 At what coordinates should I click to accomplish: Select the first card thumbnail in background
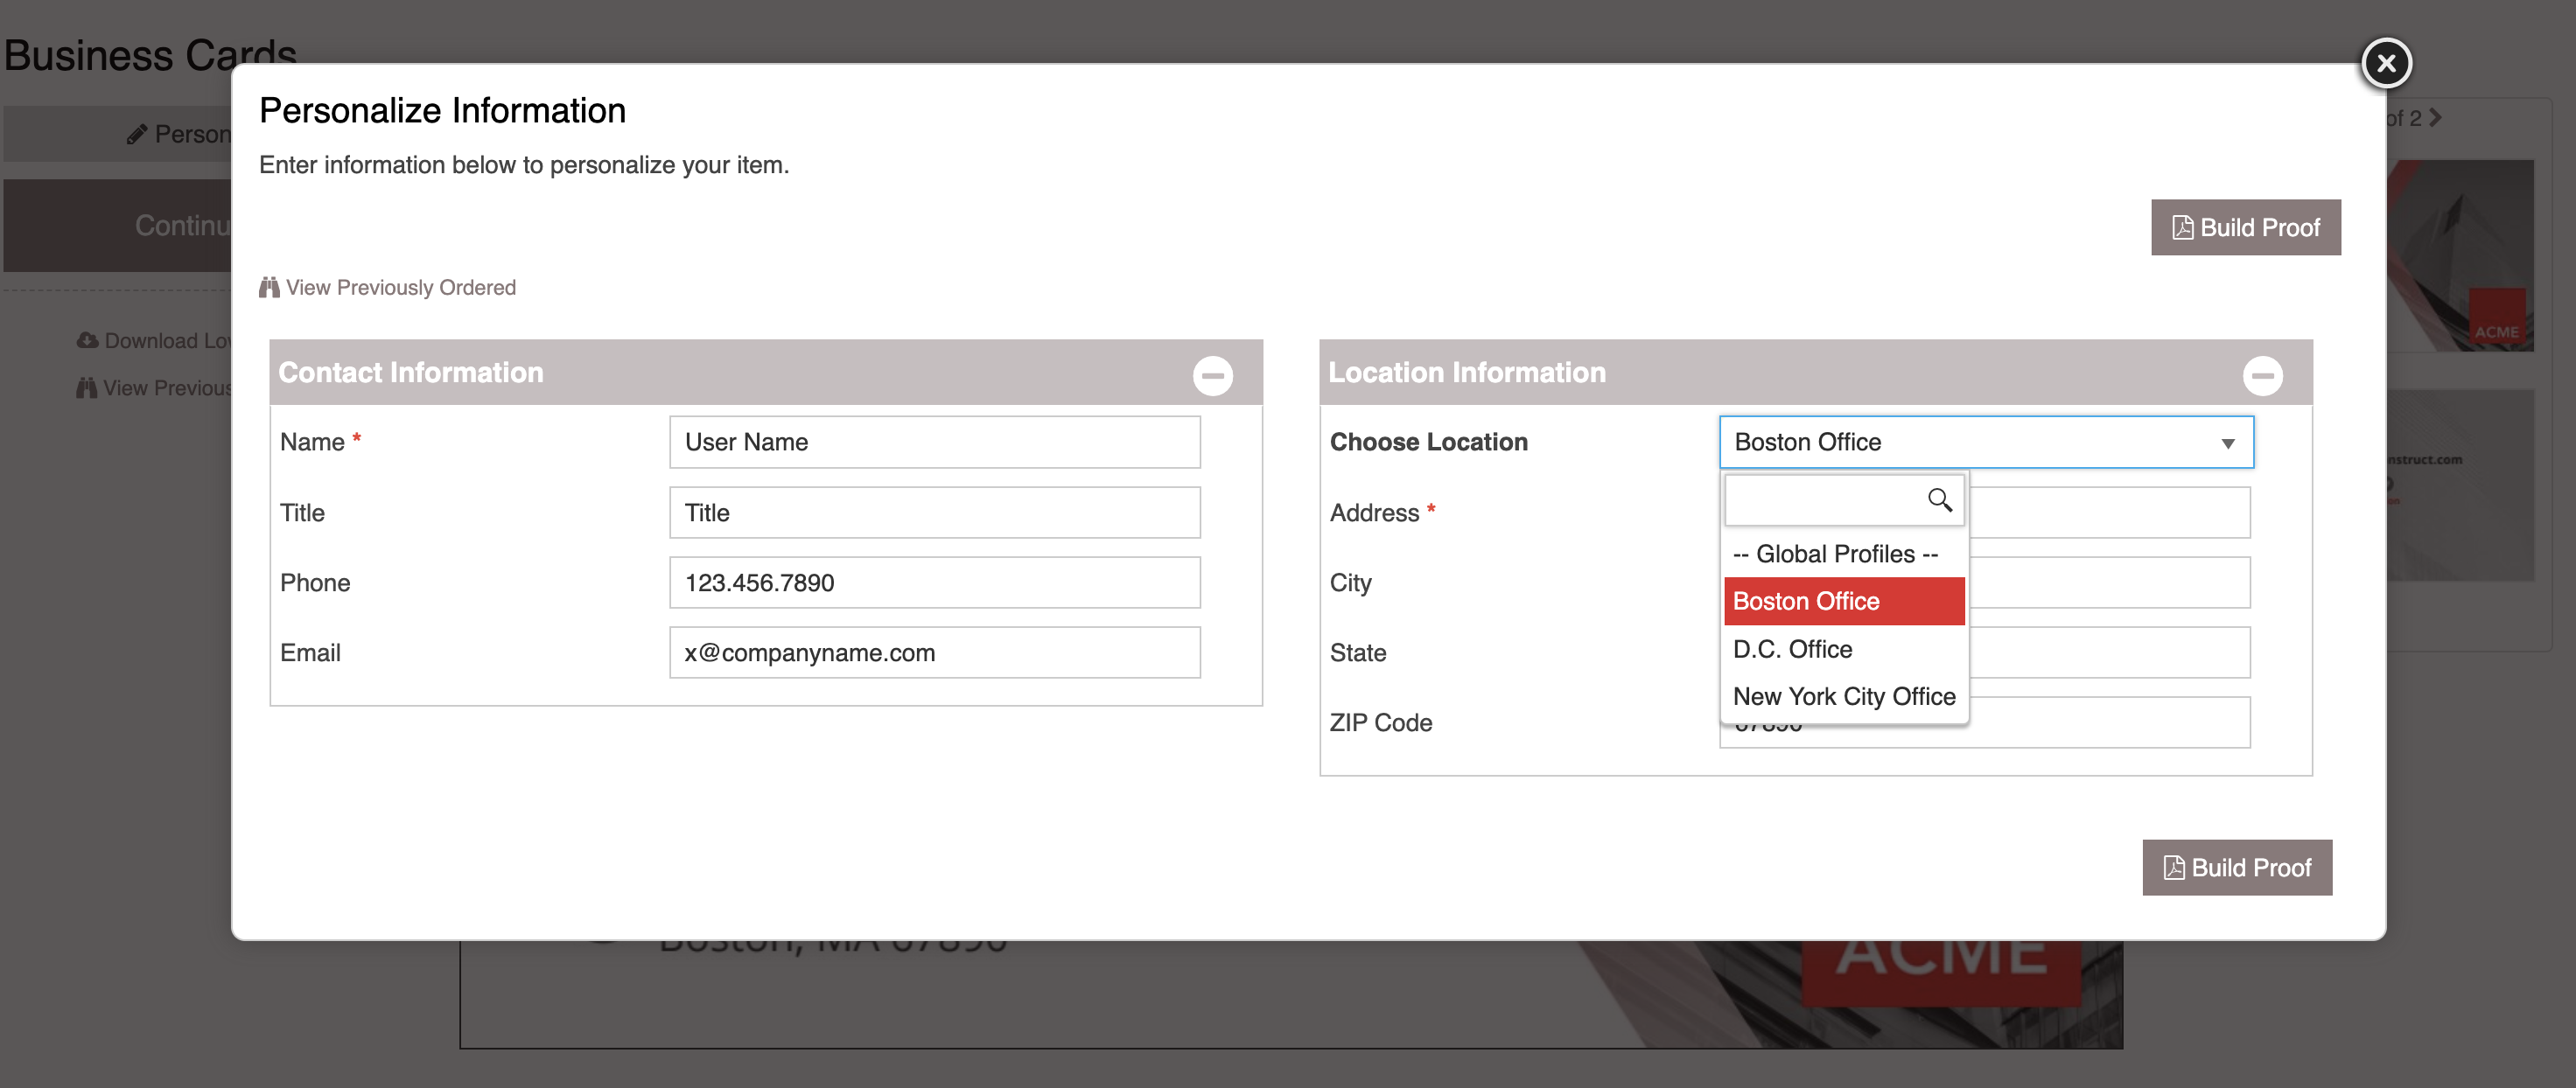[x=2460, y=256]
